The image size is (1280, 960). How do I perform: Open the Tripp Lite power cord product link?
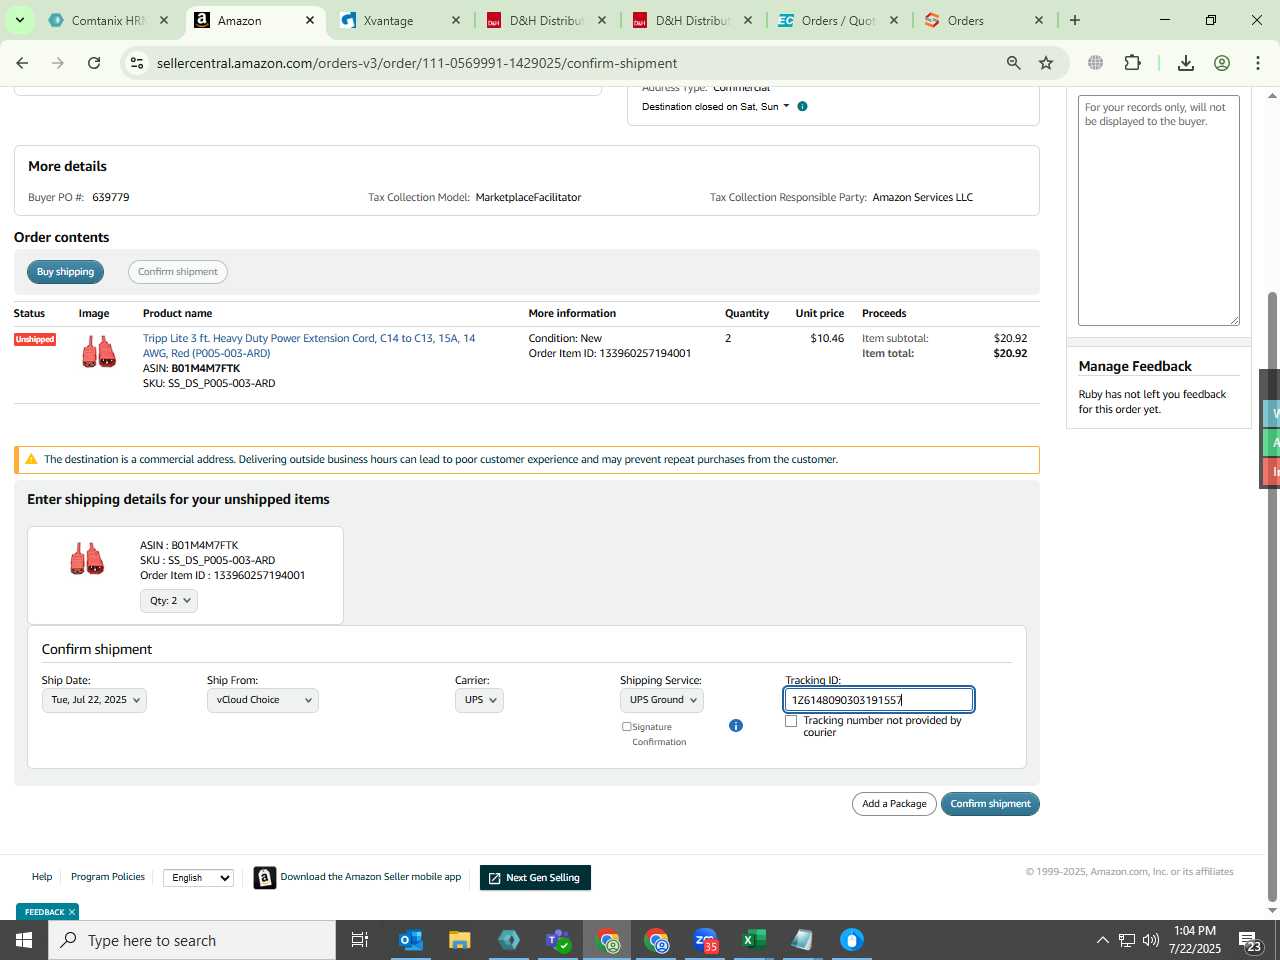(x=309, y=346)
